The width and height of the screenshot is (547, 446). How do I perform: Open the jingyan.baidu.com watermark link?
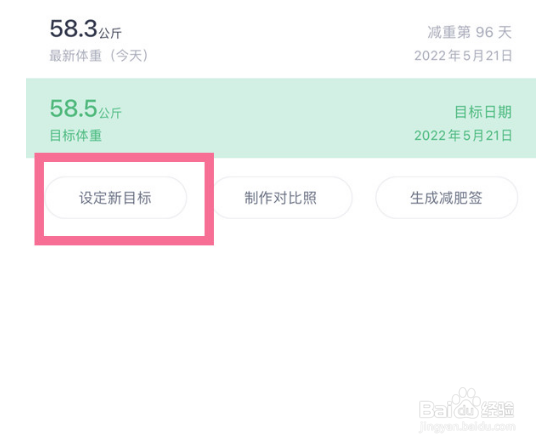point(467,426)
